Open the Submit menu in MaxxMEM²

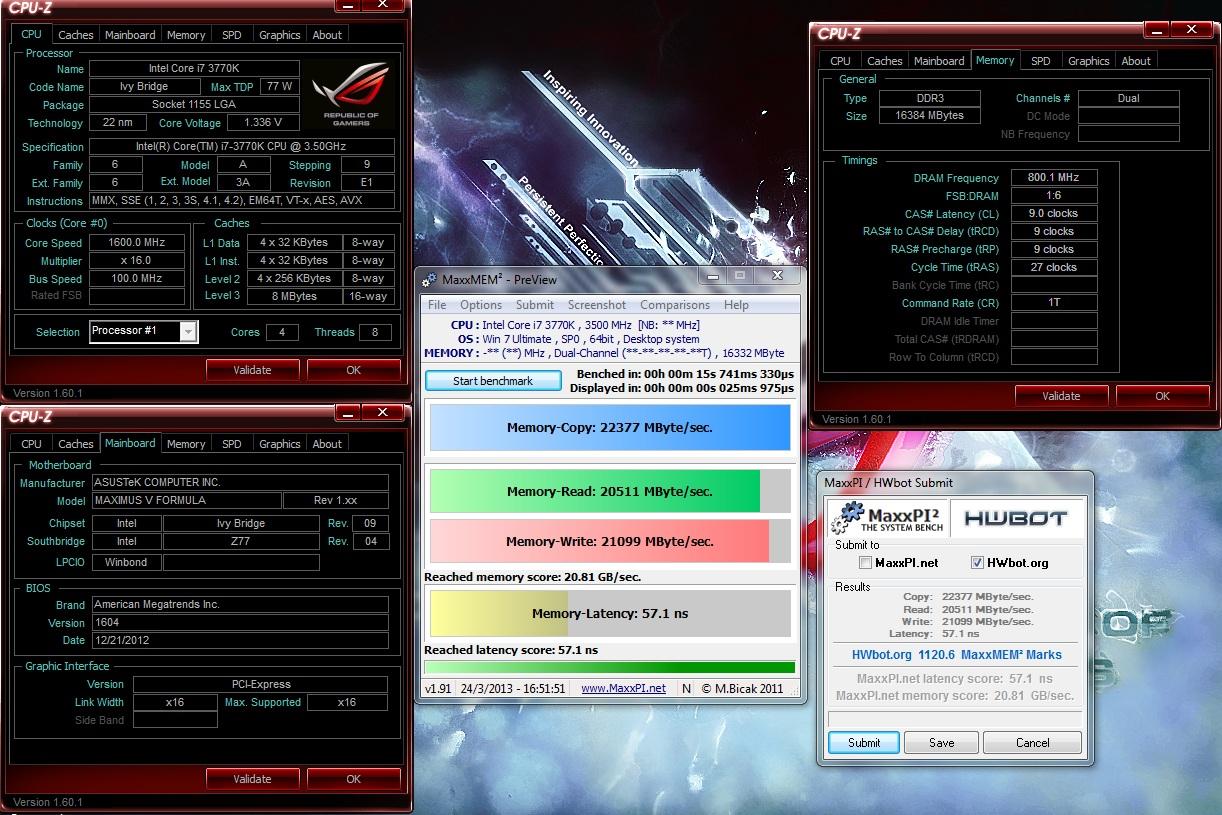point(535,305)
